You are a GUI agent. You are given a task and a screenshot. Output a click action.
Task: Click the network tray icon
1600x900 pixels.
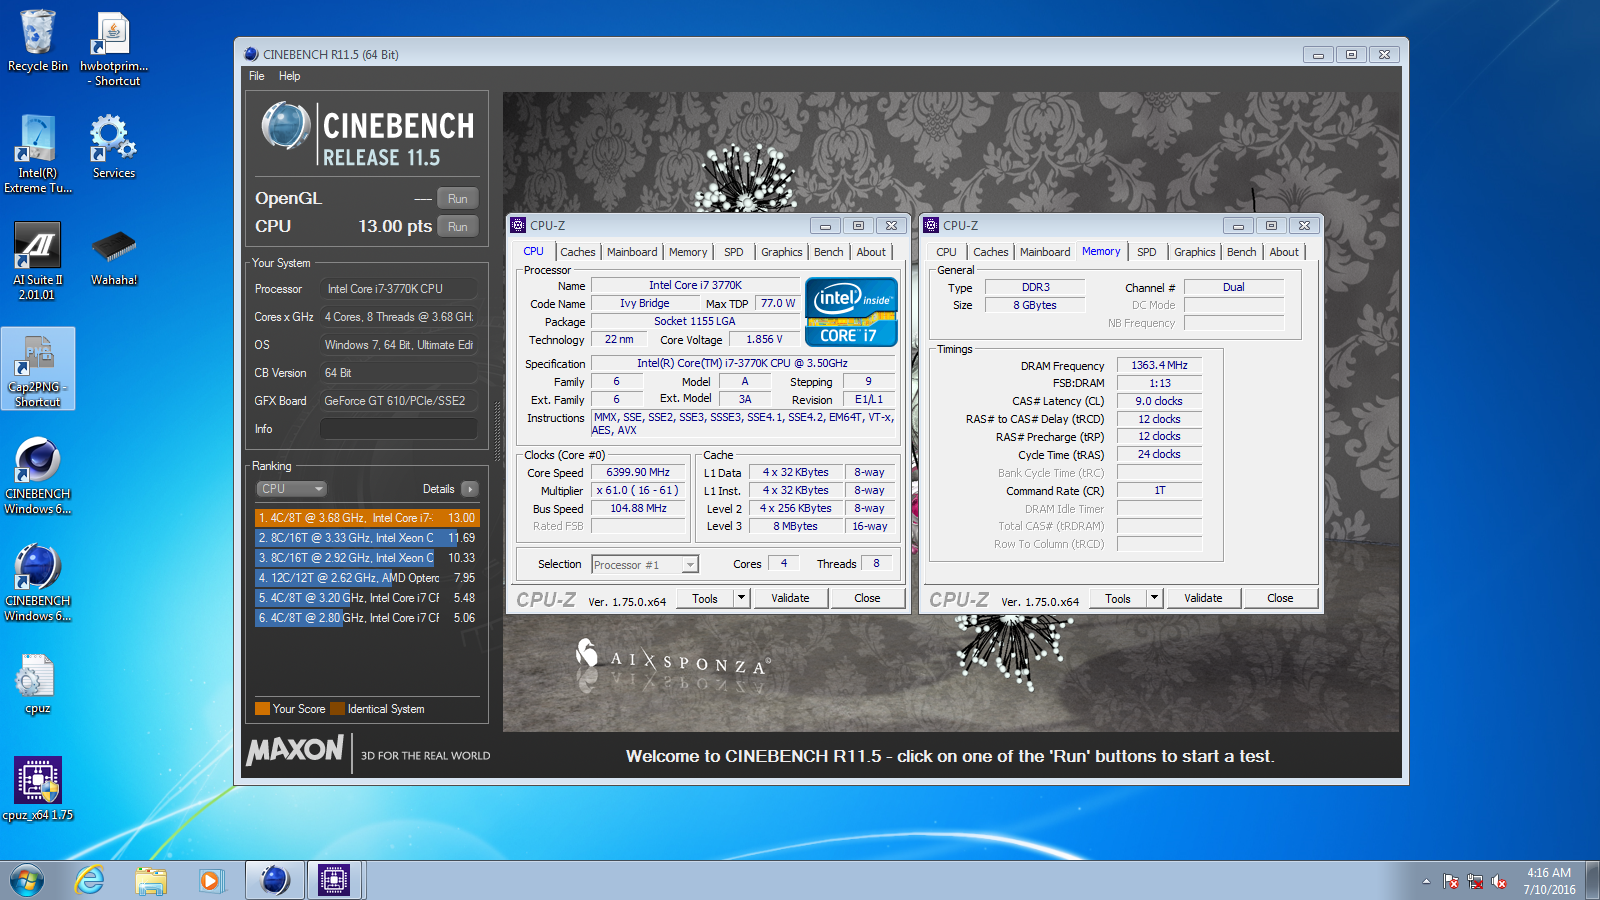point(1475,881)
